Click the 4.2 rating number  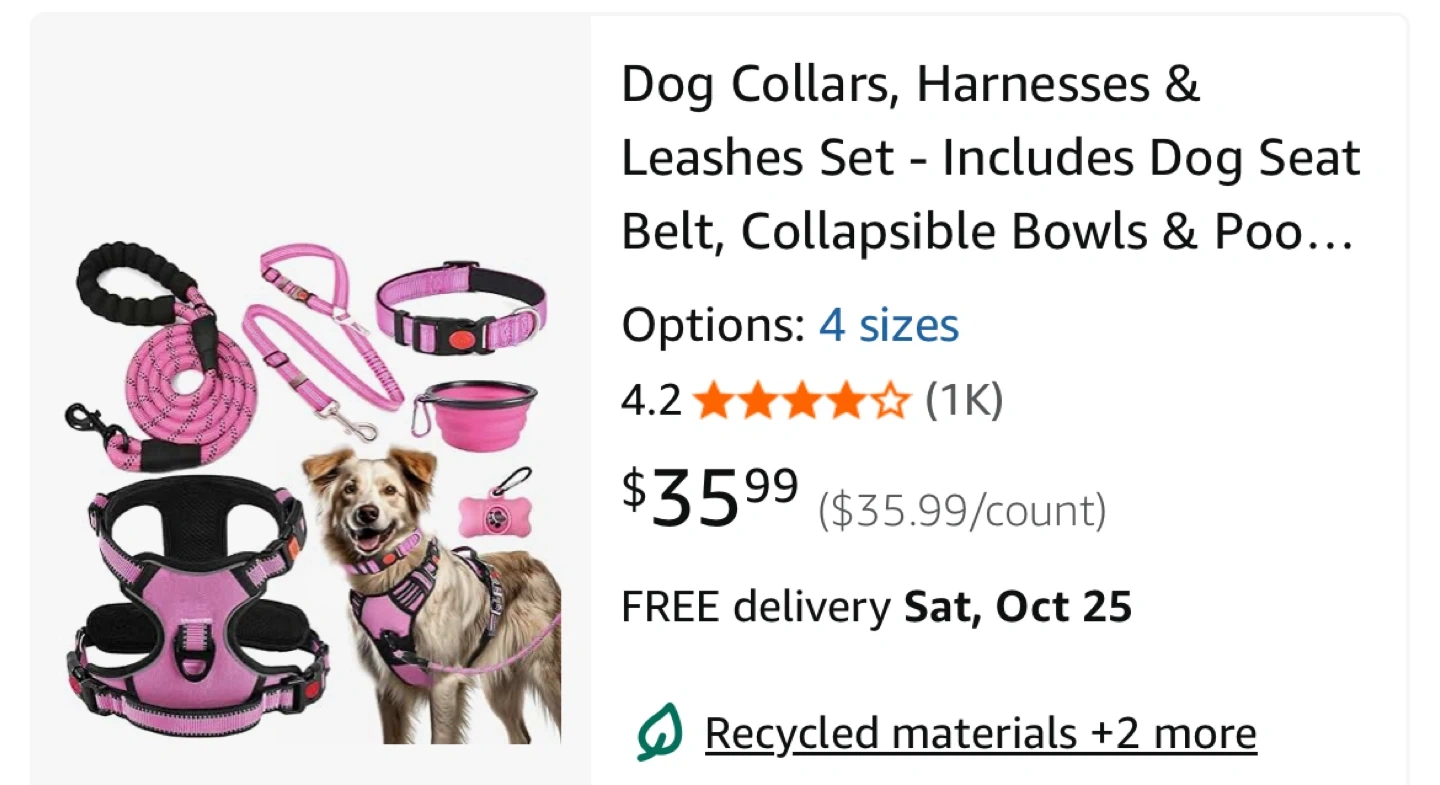651,402
